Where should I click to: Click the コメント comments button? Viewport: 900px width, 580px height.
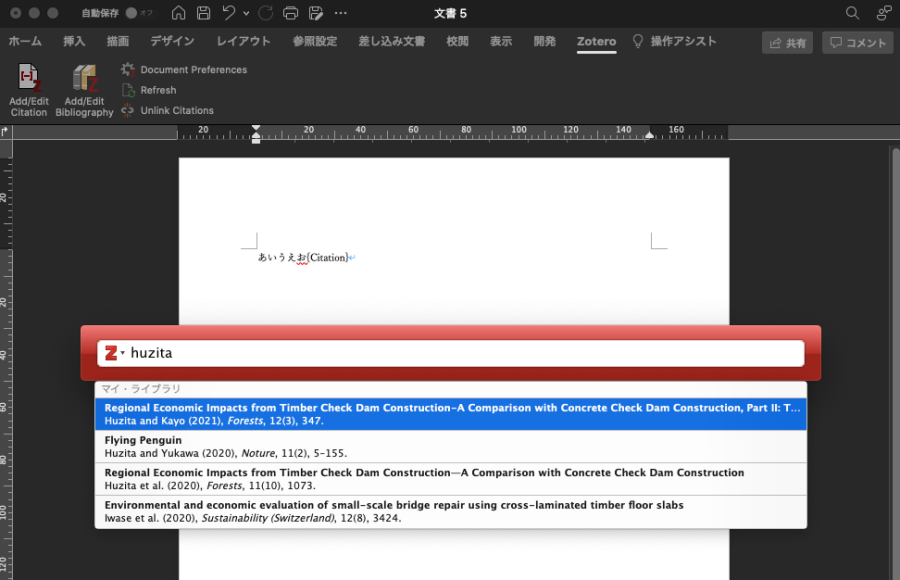[x=858, y=43]
